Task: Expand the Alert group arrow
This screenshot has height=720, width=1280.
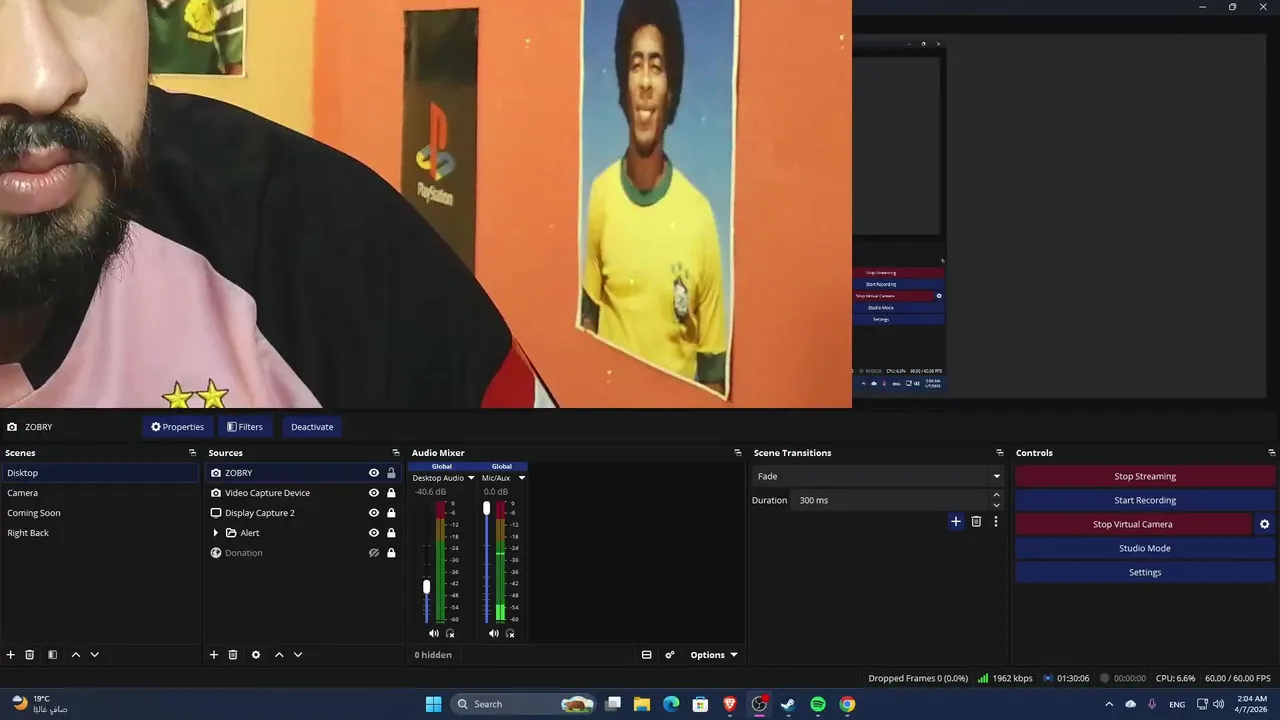Action: (x=215, y=533)
